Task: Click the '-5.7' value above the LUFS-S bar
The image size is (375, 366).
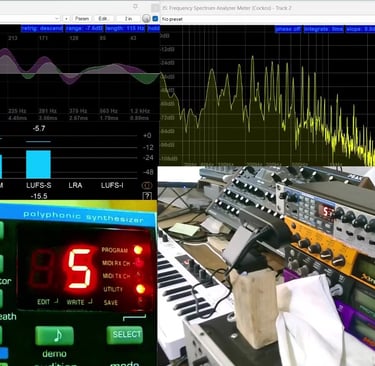Action: (x=39, y=129)
